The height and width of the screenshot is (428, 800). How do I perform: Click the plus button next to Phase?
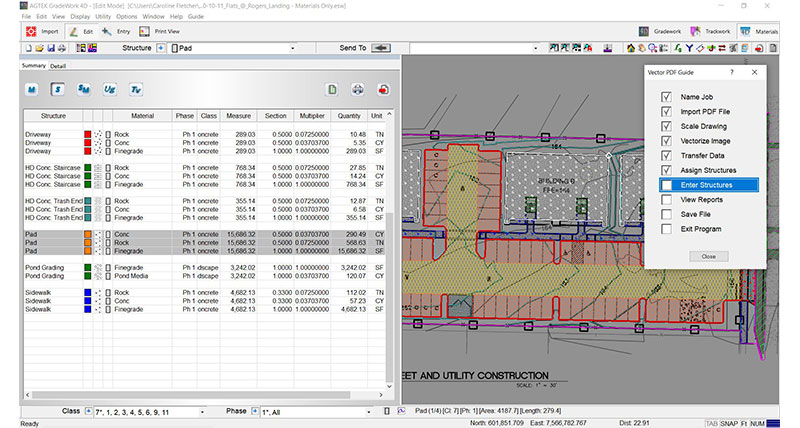255,411
